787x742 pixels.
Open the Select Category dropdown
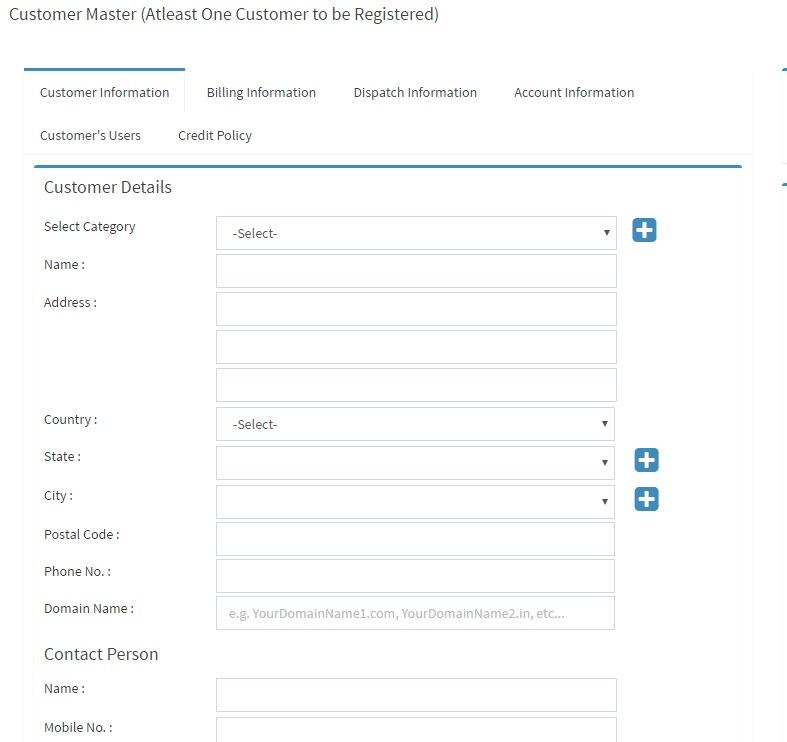click(416, 233)
